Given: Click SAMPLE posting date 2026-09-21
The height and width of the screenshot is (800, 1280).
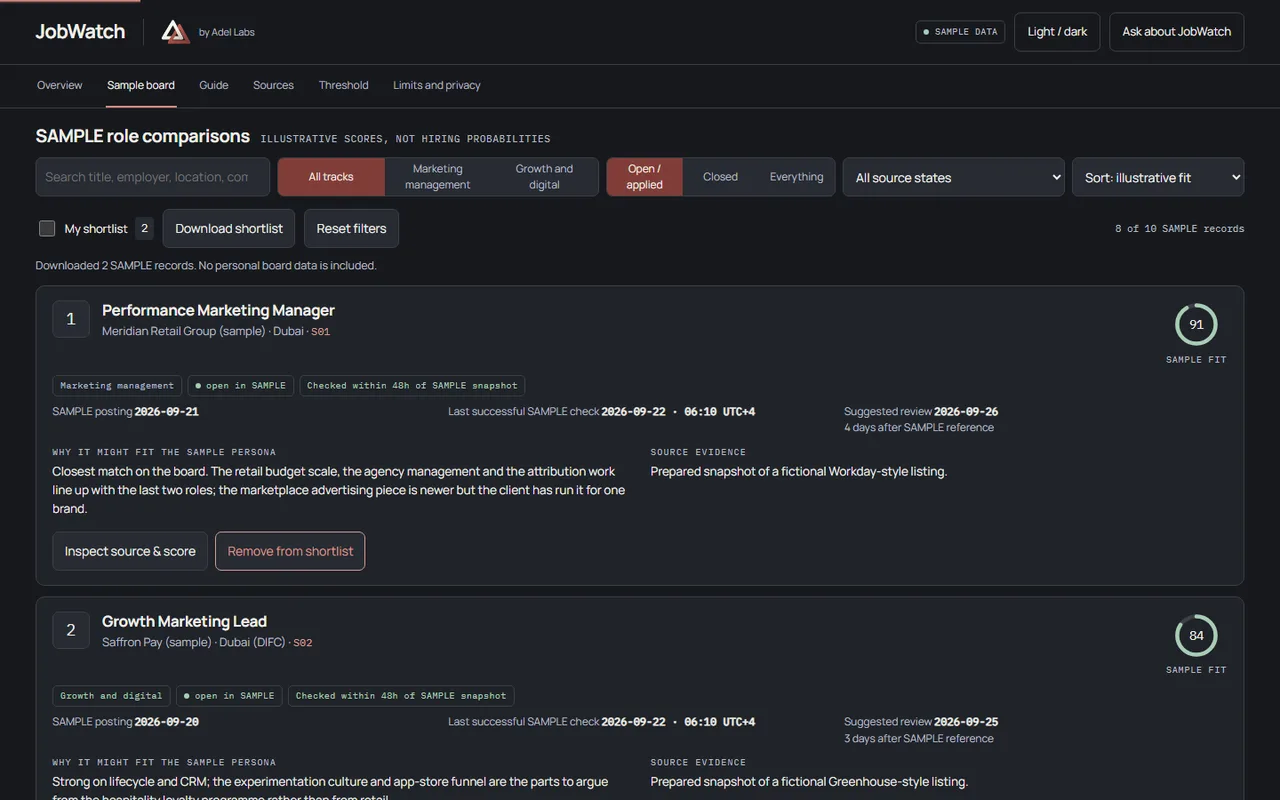Looking at the screenshot, I should pos(167,411).
